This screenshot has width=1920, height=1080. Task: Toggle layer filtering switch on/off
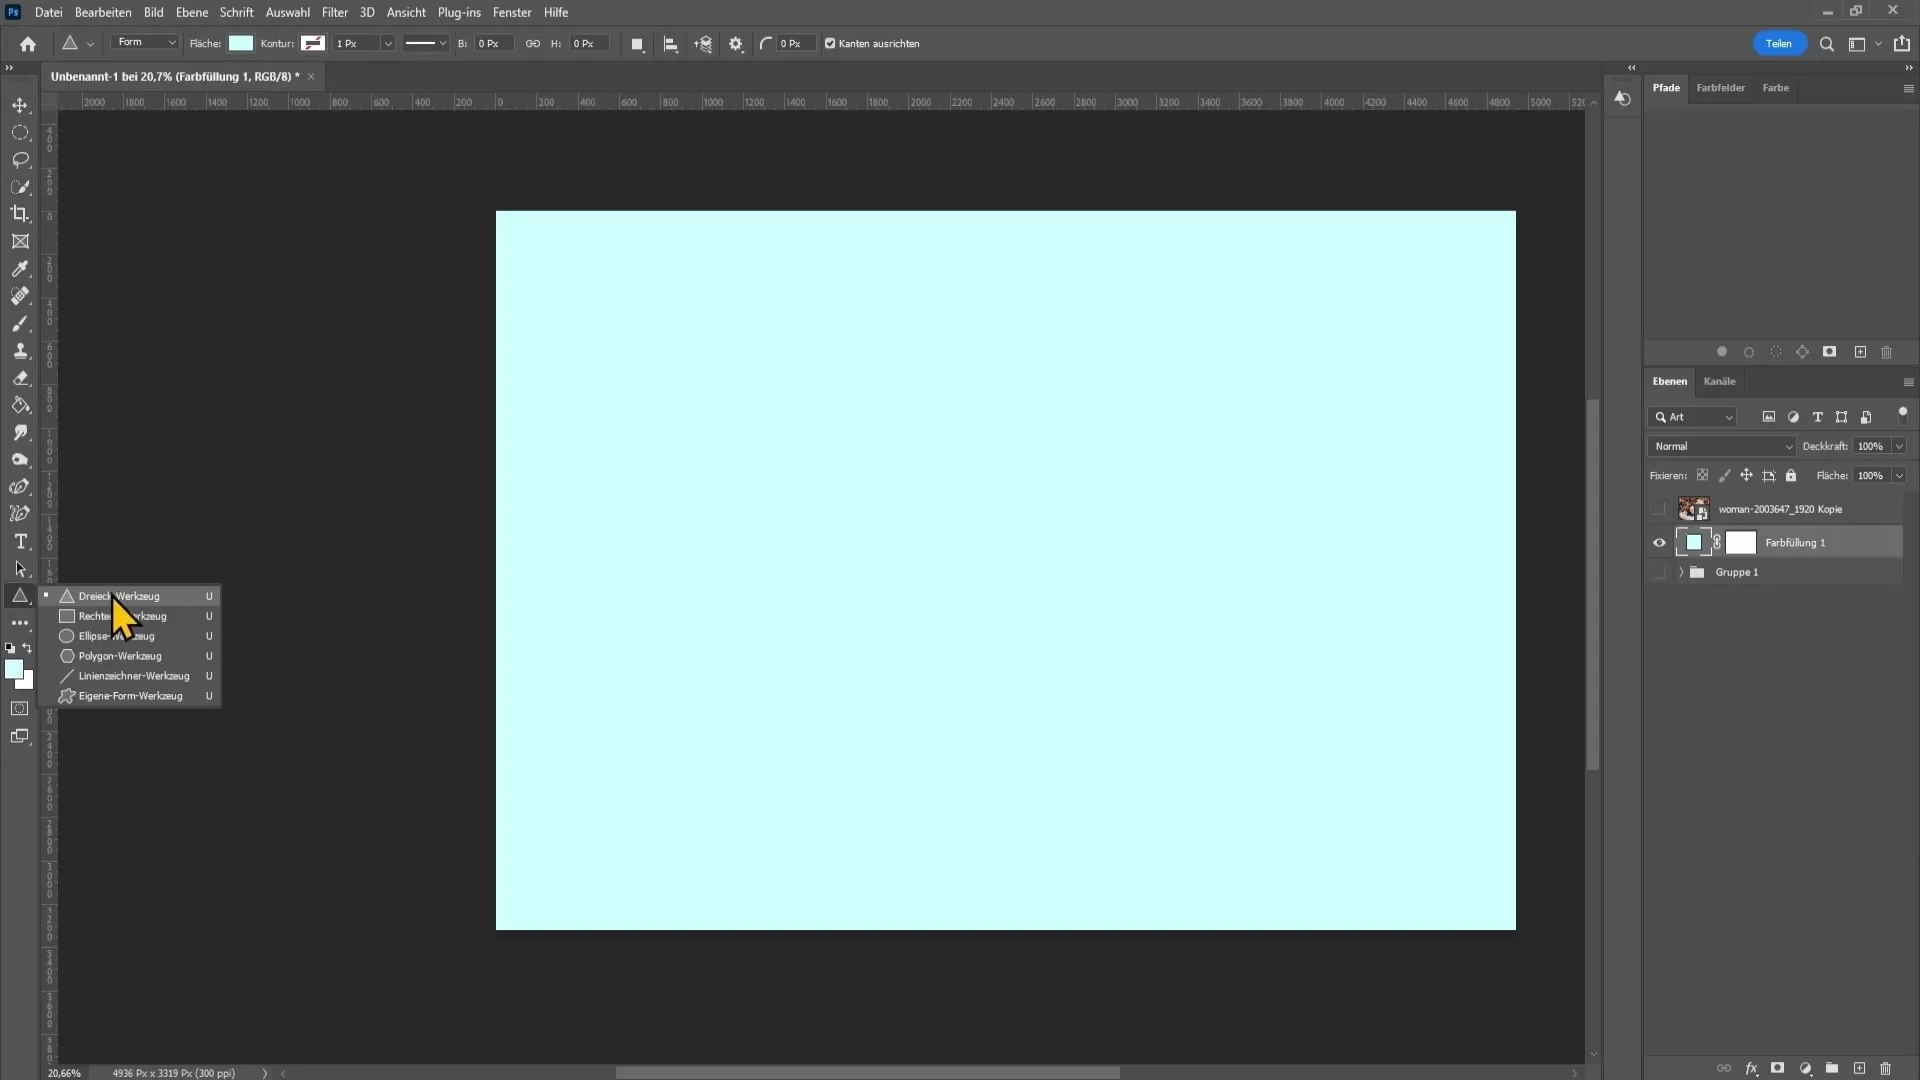[1903, 414]
